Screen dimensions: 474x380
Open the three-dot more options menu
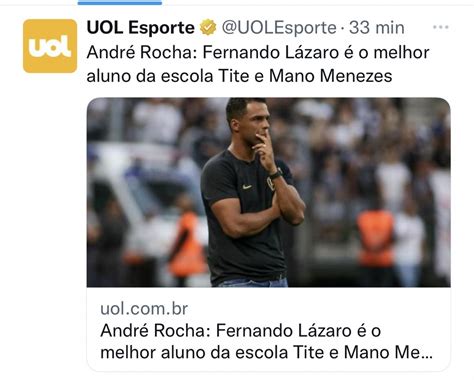tap(441, 27)
